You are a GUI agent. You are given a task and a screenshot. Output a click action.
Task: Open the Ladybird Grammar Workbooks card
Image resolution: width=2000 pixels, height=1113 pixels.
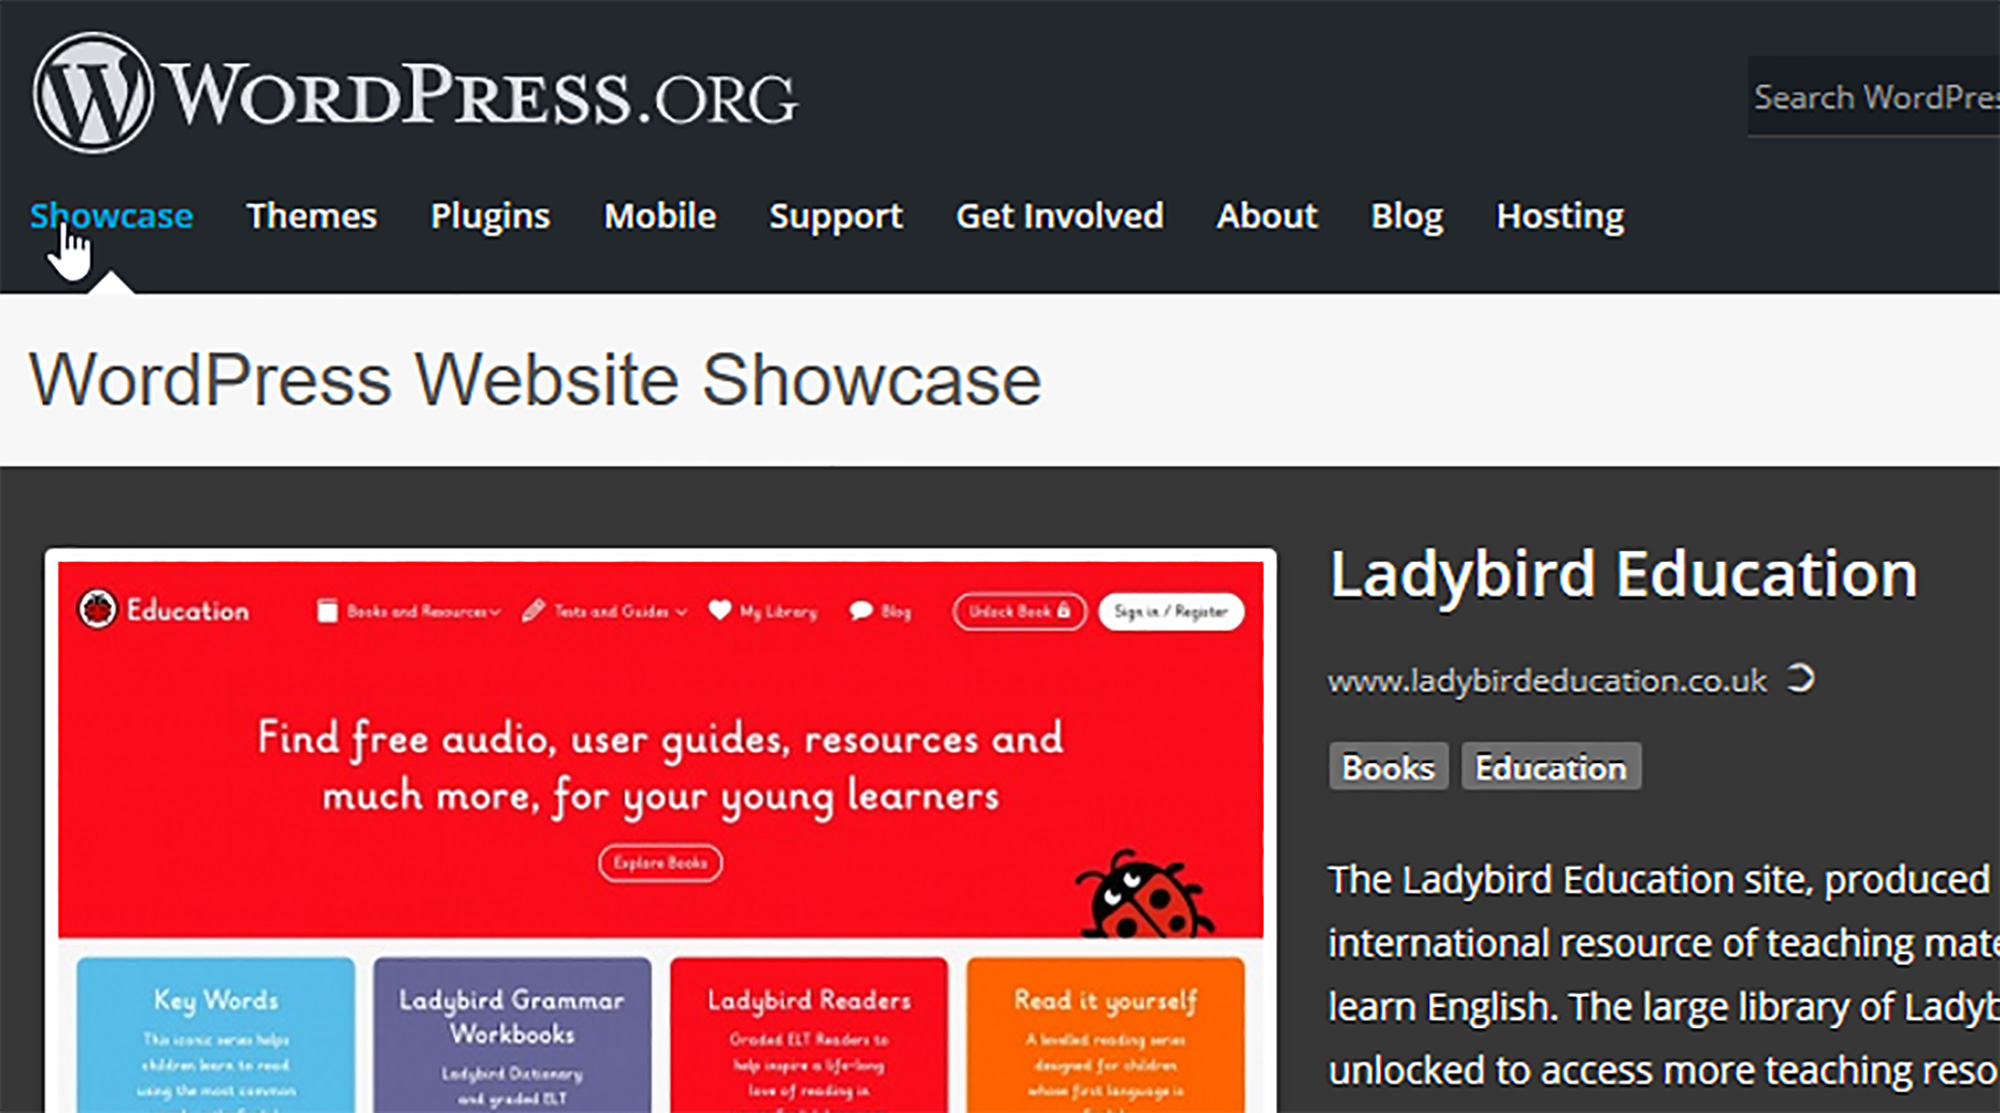click(x=512, y=1034)
